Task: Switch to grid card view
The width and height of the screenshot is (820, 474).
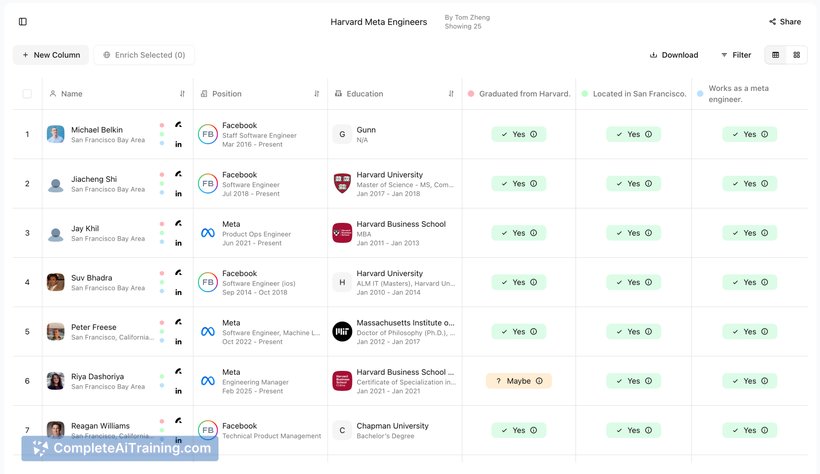Action: pos(796,55)
